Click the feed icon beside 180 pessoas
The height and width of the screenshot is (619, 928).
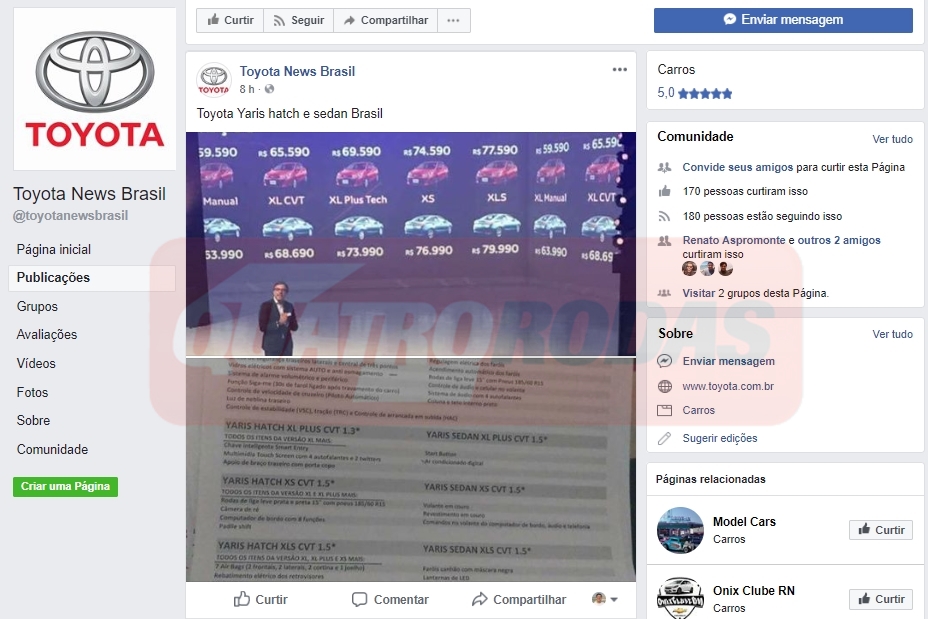665,217
